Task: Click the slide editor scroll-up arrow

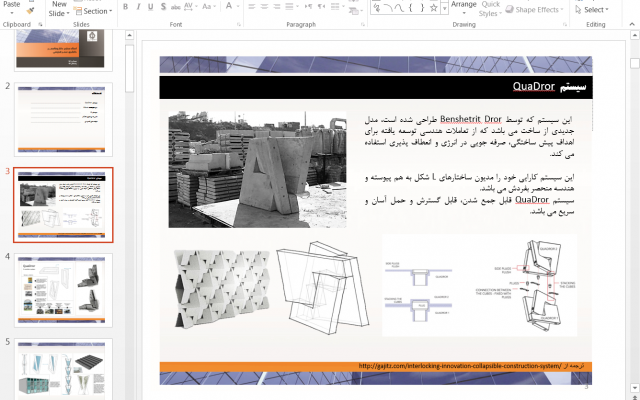Action: pyautogui.click(x=635, y=35)
